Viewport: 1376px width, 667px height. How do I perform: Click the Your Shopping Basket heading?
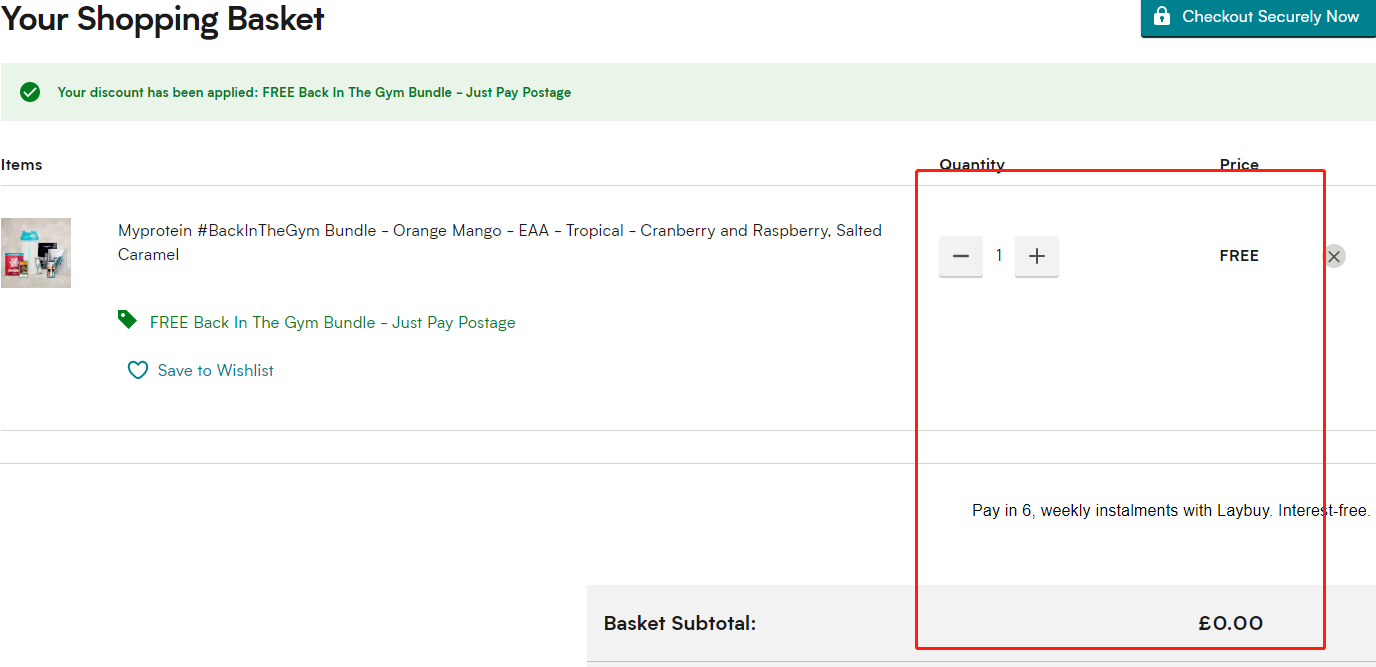pyautogui.click(x=163, y=18)
